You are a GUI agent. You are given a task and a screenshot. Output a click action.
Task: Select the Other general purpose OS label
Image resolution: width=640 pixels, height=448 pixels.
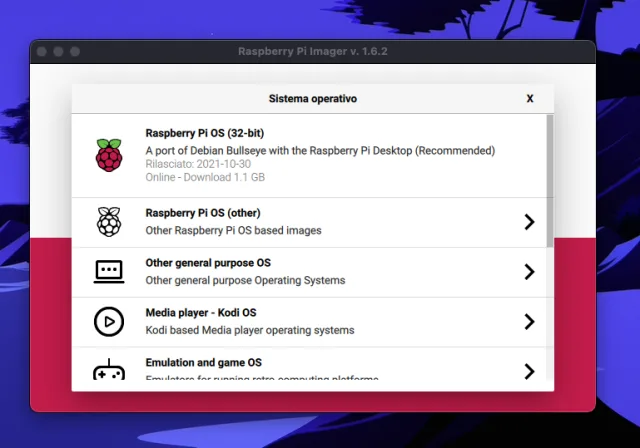[x=208, y=263]
